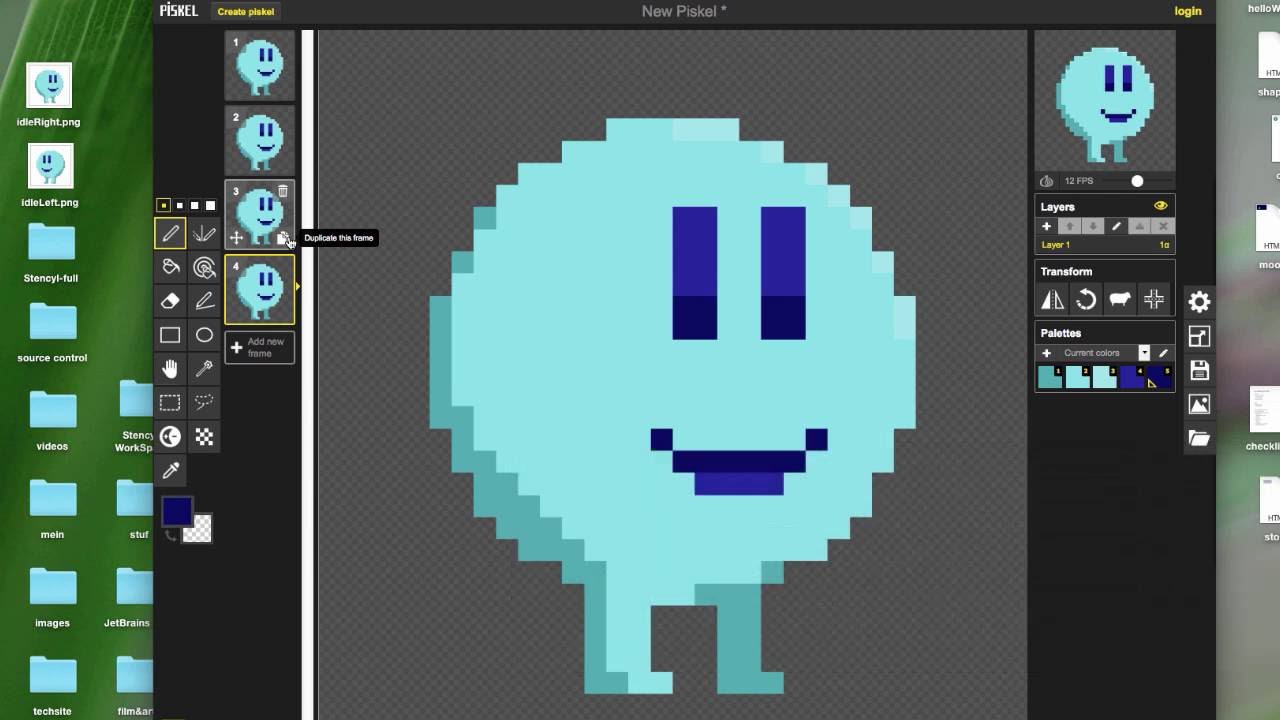The width and height of the screenshot is (1280, 720).
Task: Open the Resize panel
Action: coord(1199,337)
